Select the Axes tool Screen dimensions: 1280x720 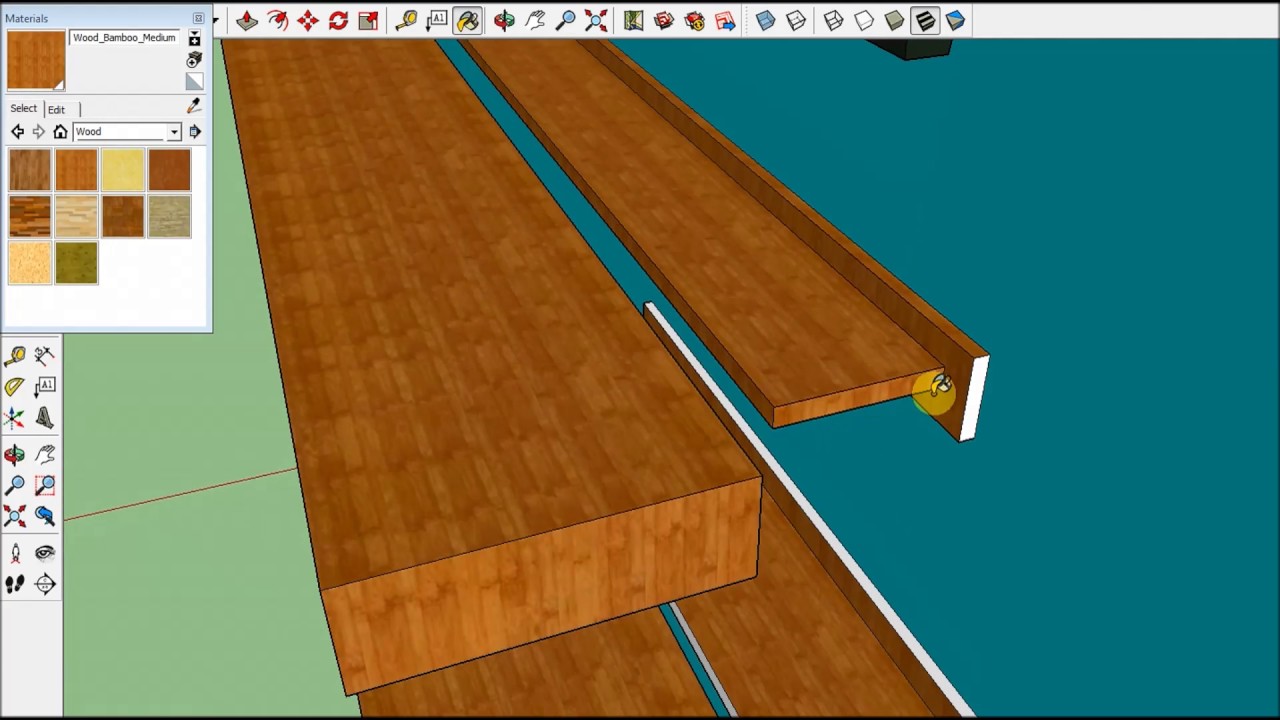coord(14,417)
